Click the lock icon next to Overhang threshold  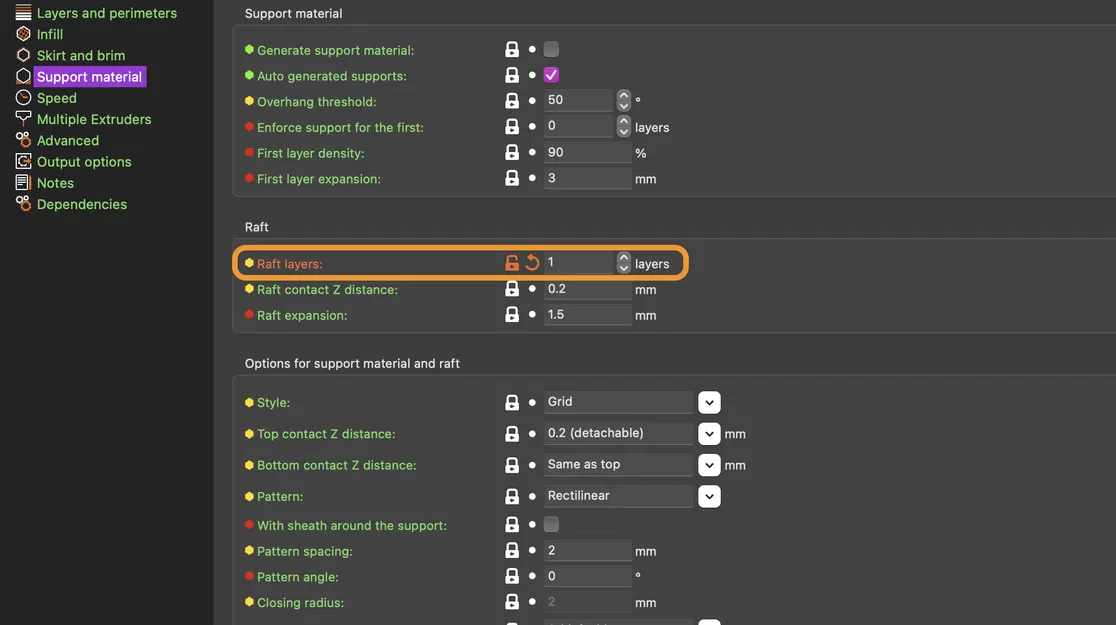[x=512, y=101]
